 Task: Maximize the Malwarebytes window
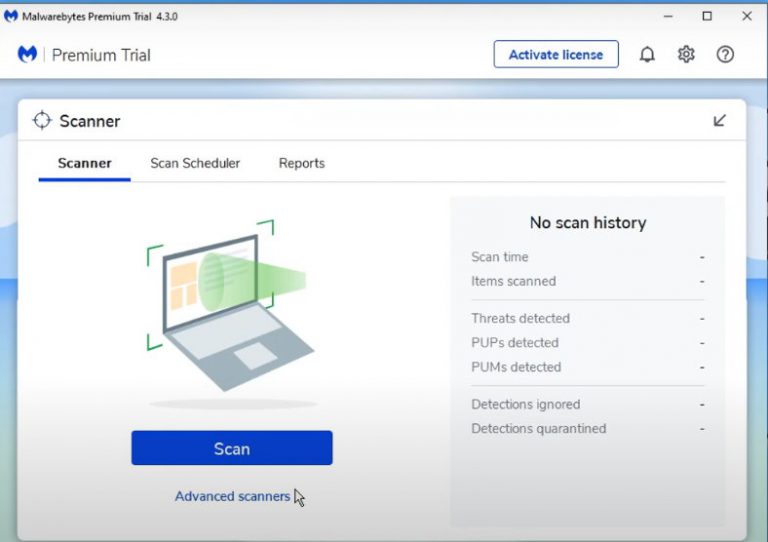click(x=707, y=16)
